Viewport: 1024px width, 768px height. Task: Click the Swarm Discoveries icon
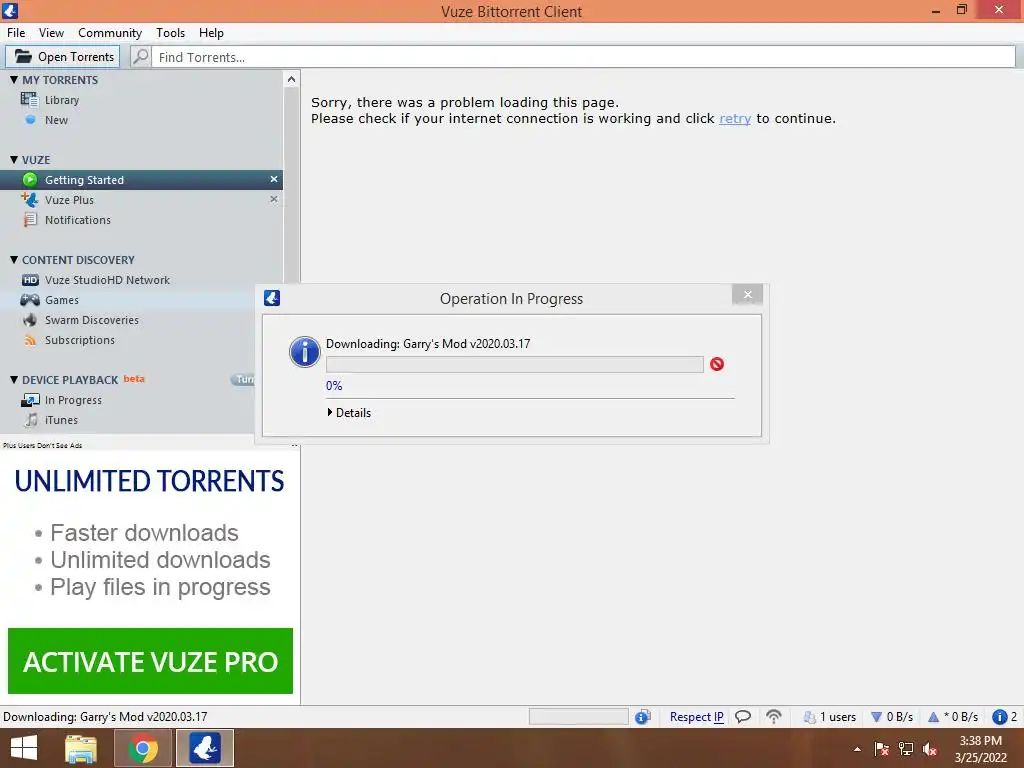click(30, 320)
